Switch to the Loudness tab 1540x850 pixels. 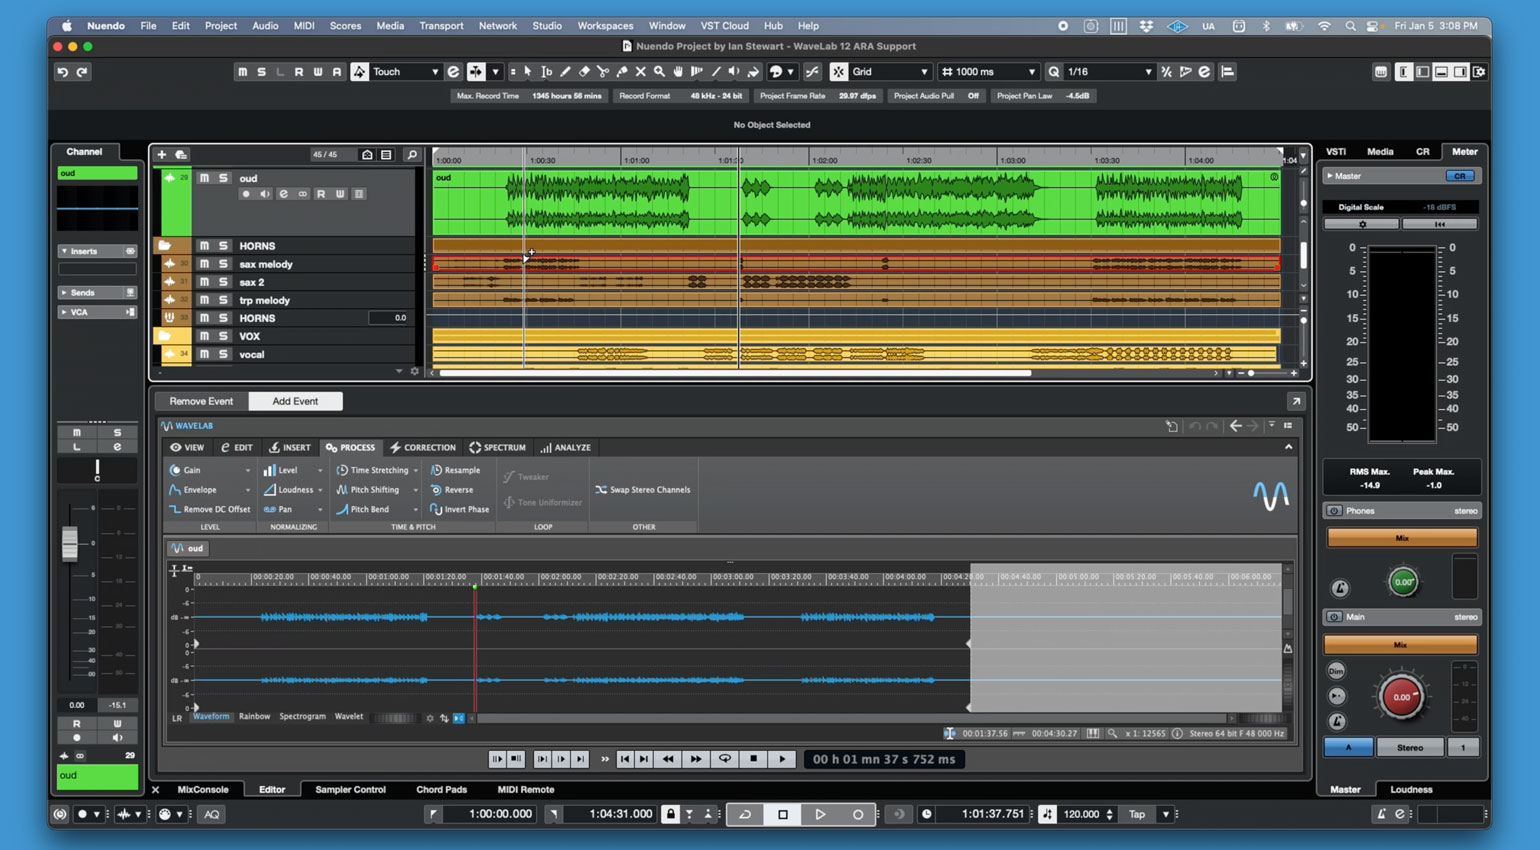[x=1411, y=790]
